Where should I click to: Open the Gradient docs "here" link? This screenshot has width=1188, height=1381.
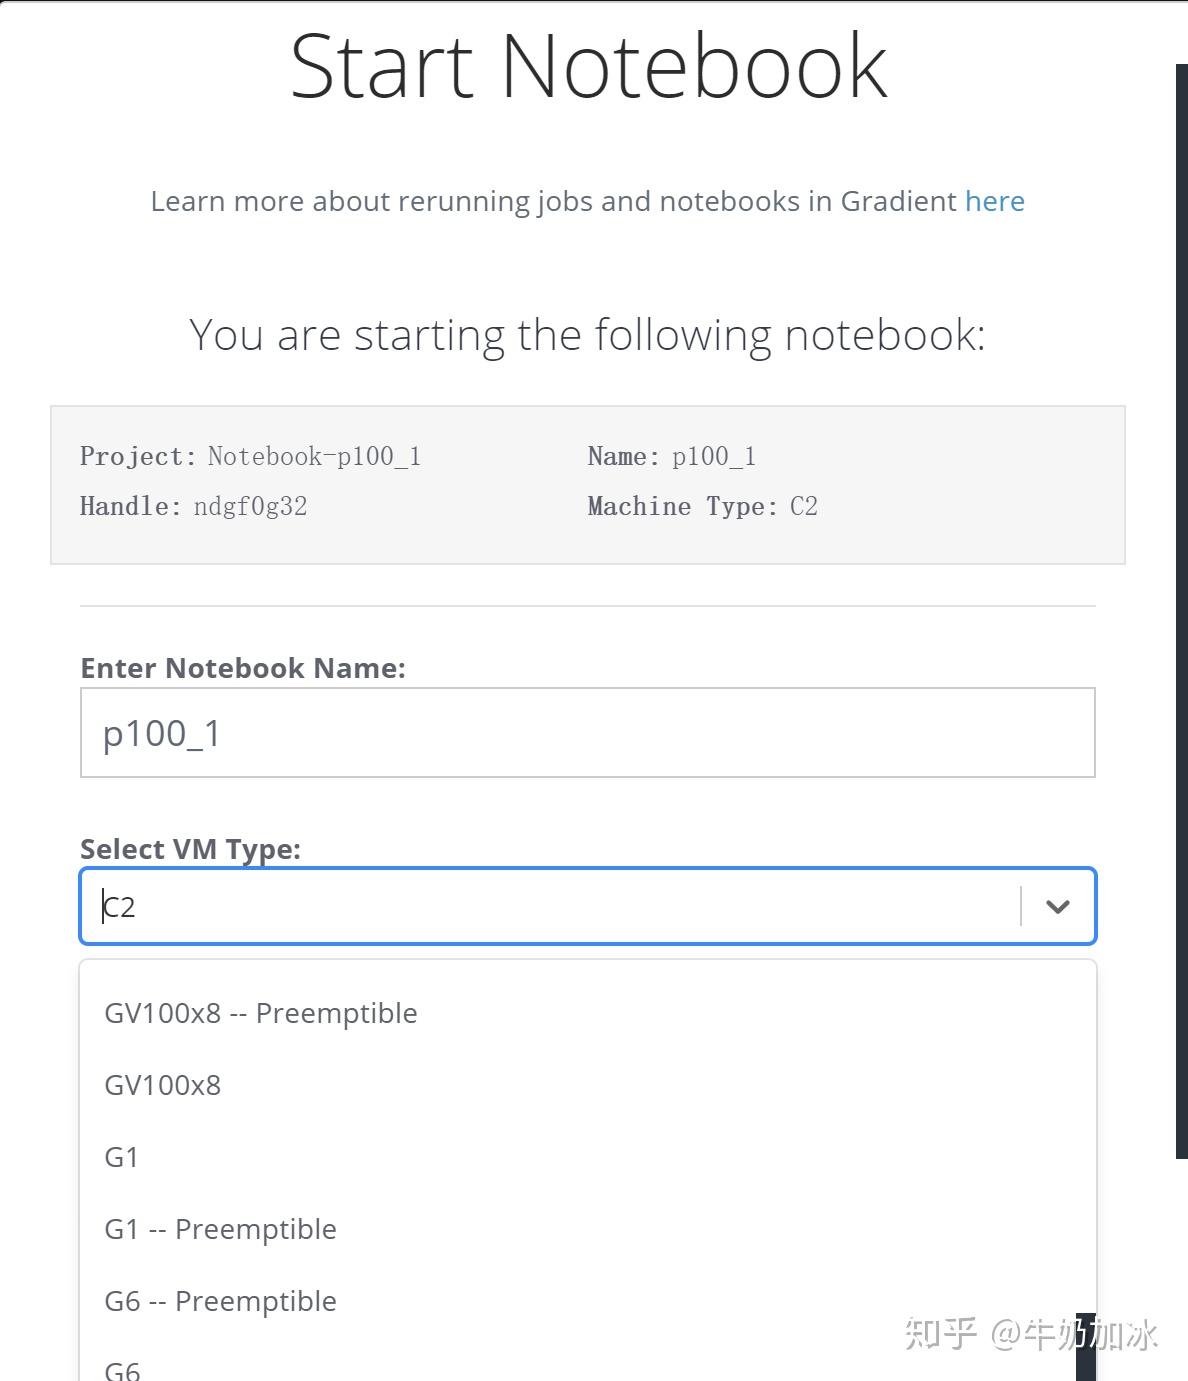tap(994, 201)
